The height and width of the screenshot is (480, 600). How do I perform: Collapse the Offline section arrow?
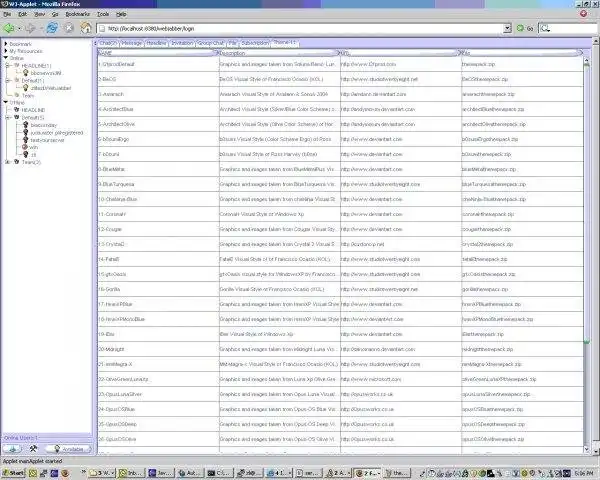click(x=6, y=102)
